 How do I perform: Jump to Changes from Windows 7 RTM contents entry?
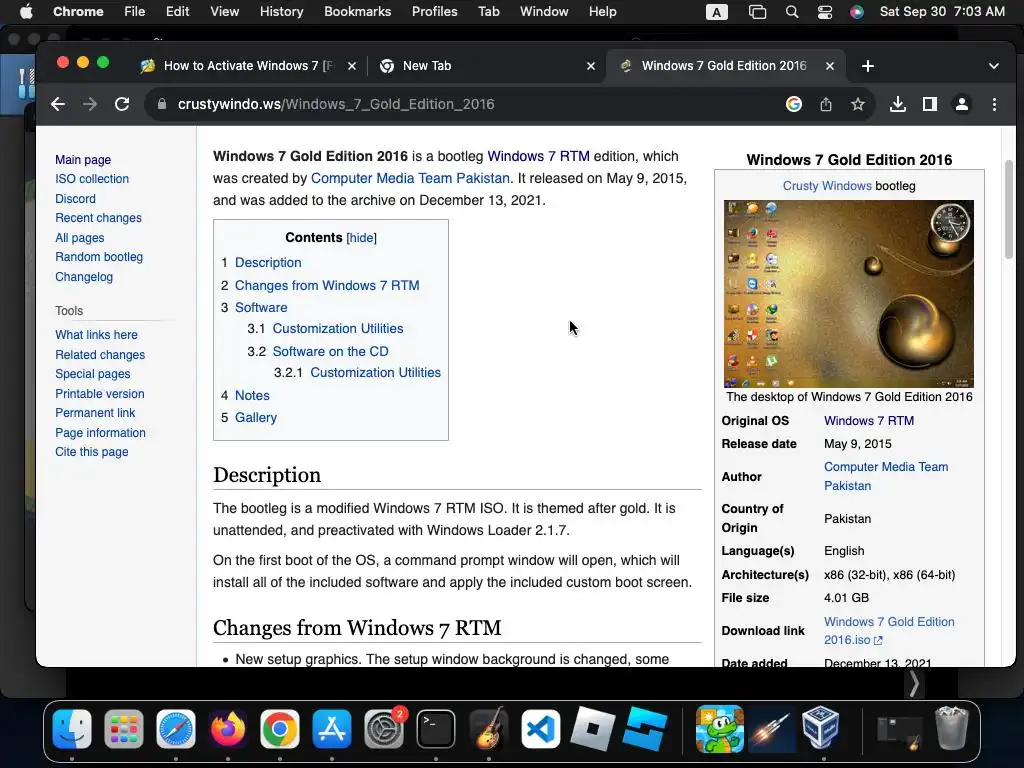(x=327, y=285)
